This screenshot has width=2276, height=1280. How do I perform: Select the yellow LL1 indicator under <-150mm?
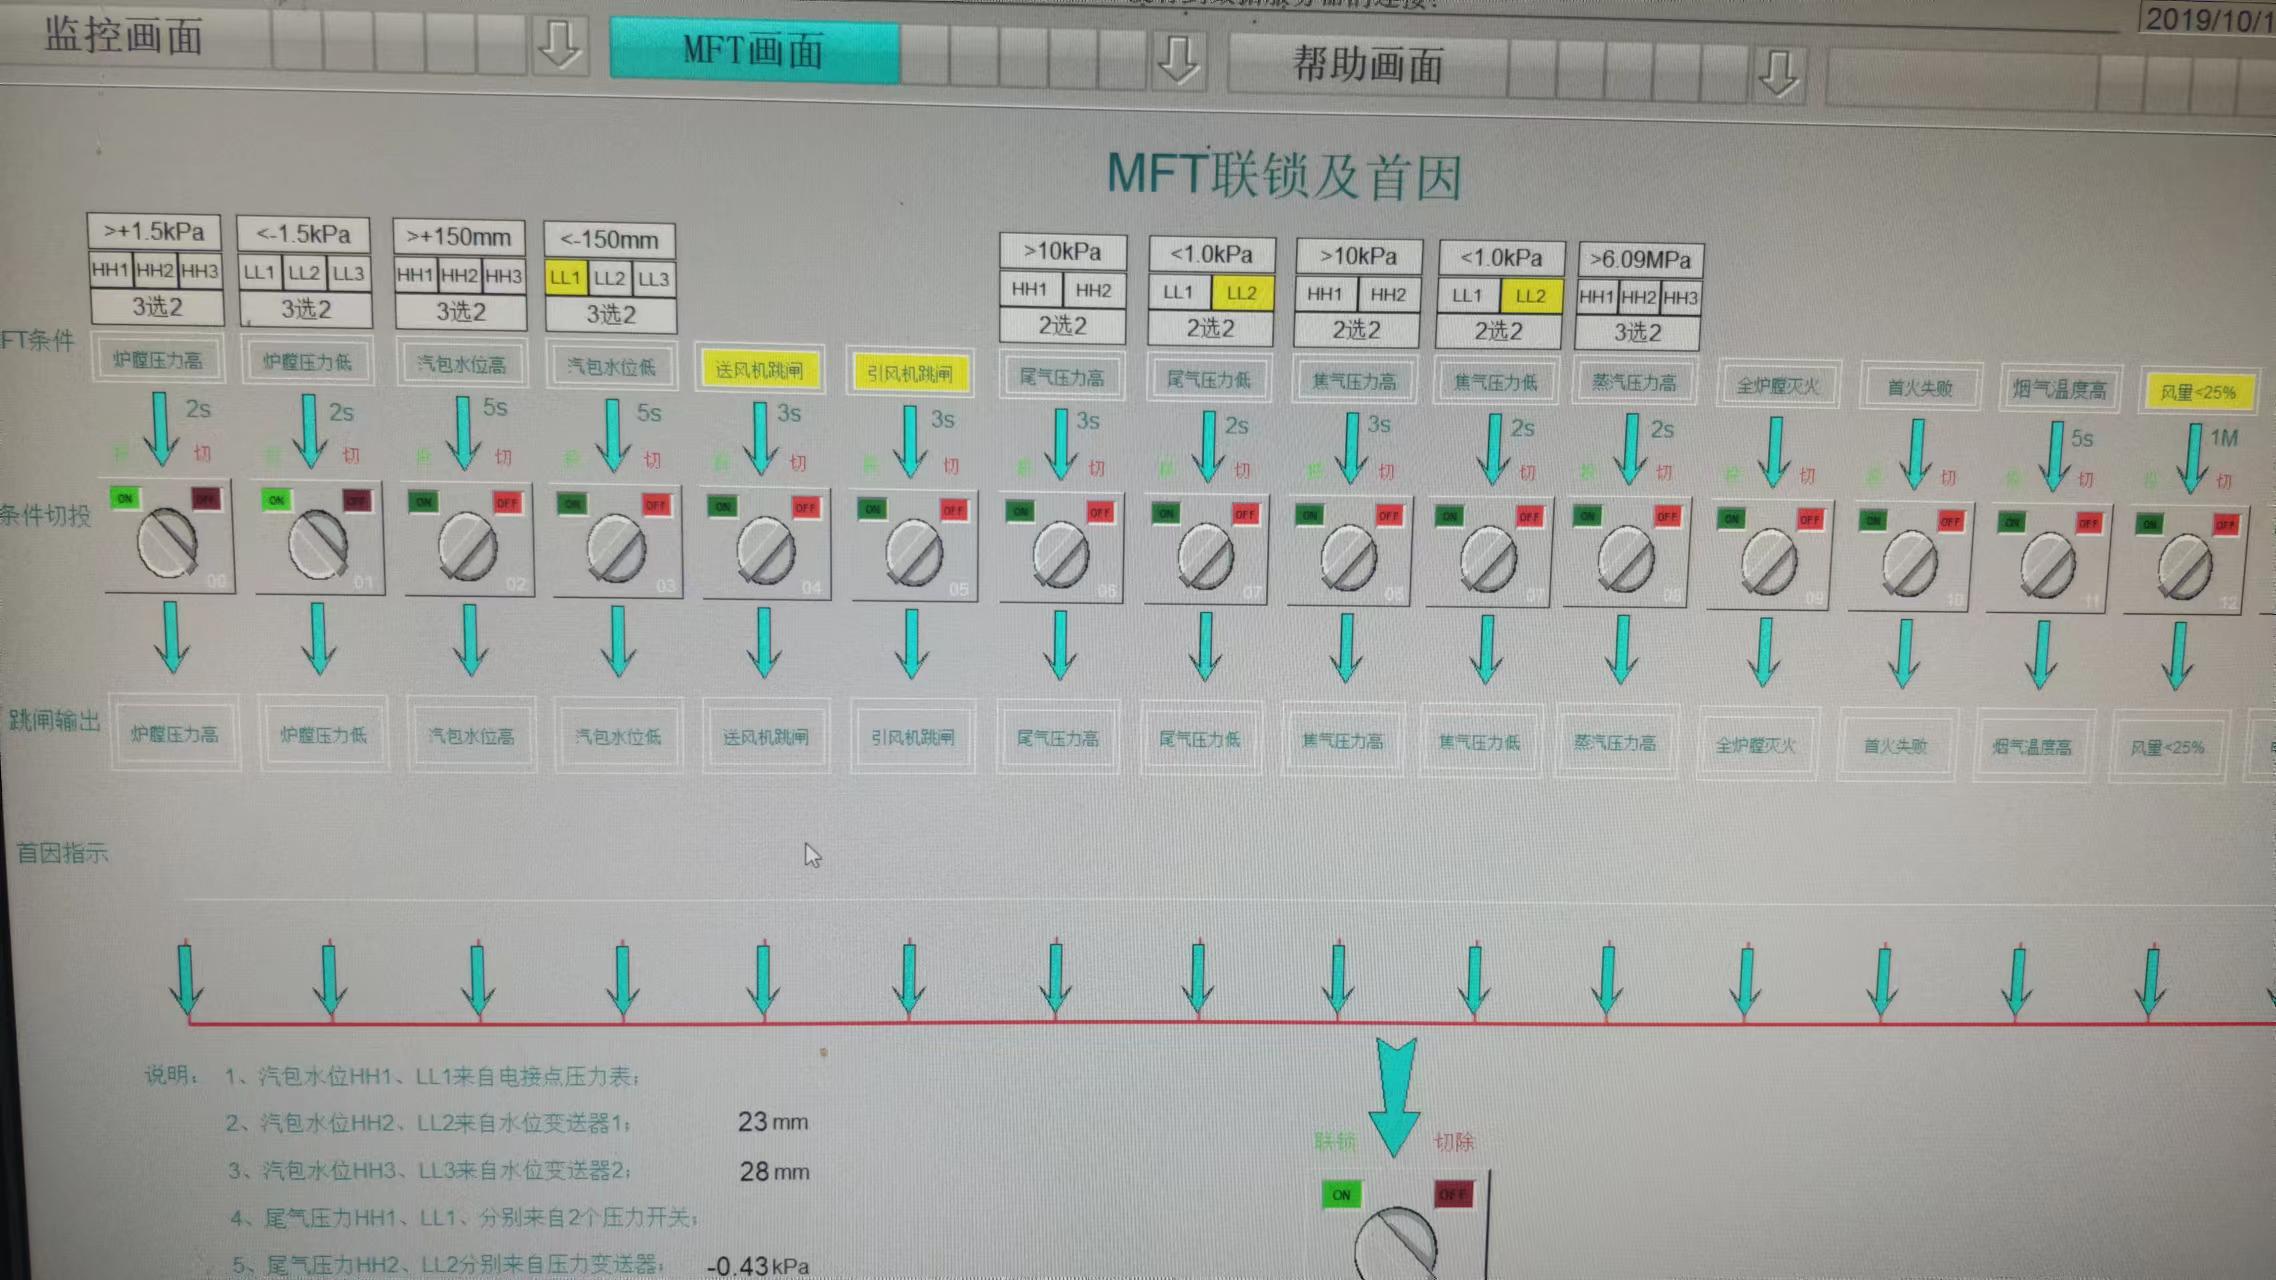point(565,278)
